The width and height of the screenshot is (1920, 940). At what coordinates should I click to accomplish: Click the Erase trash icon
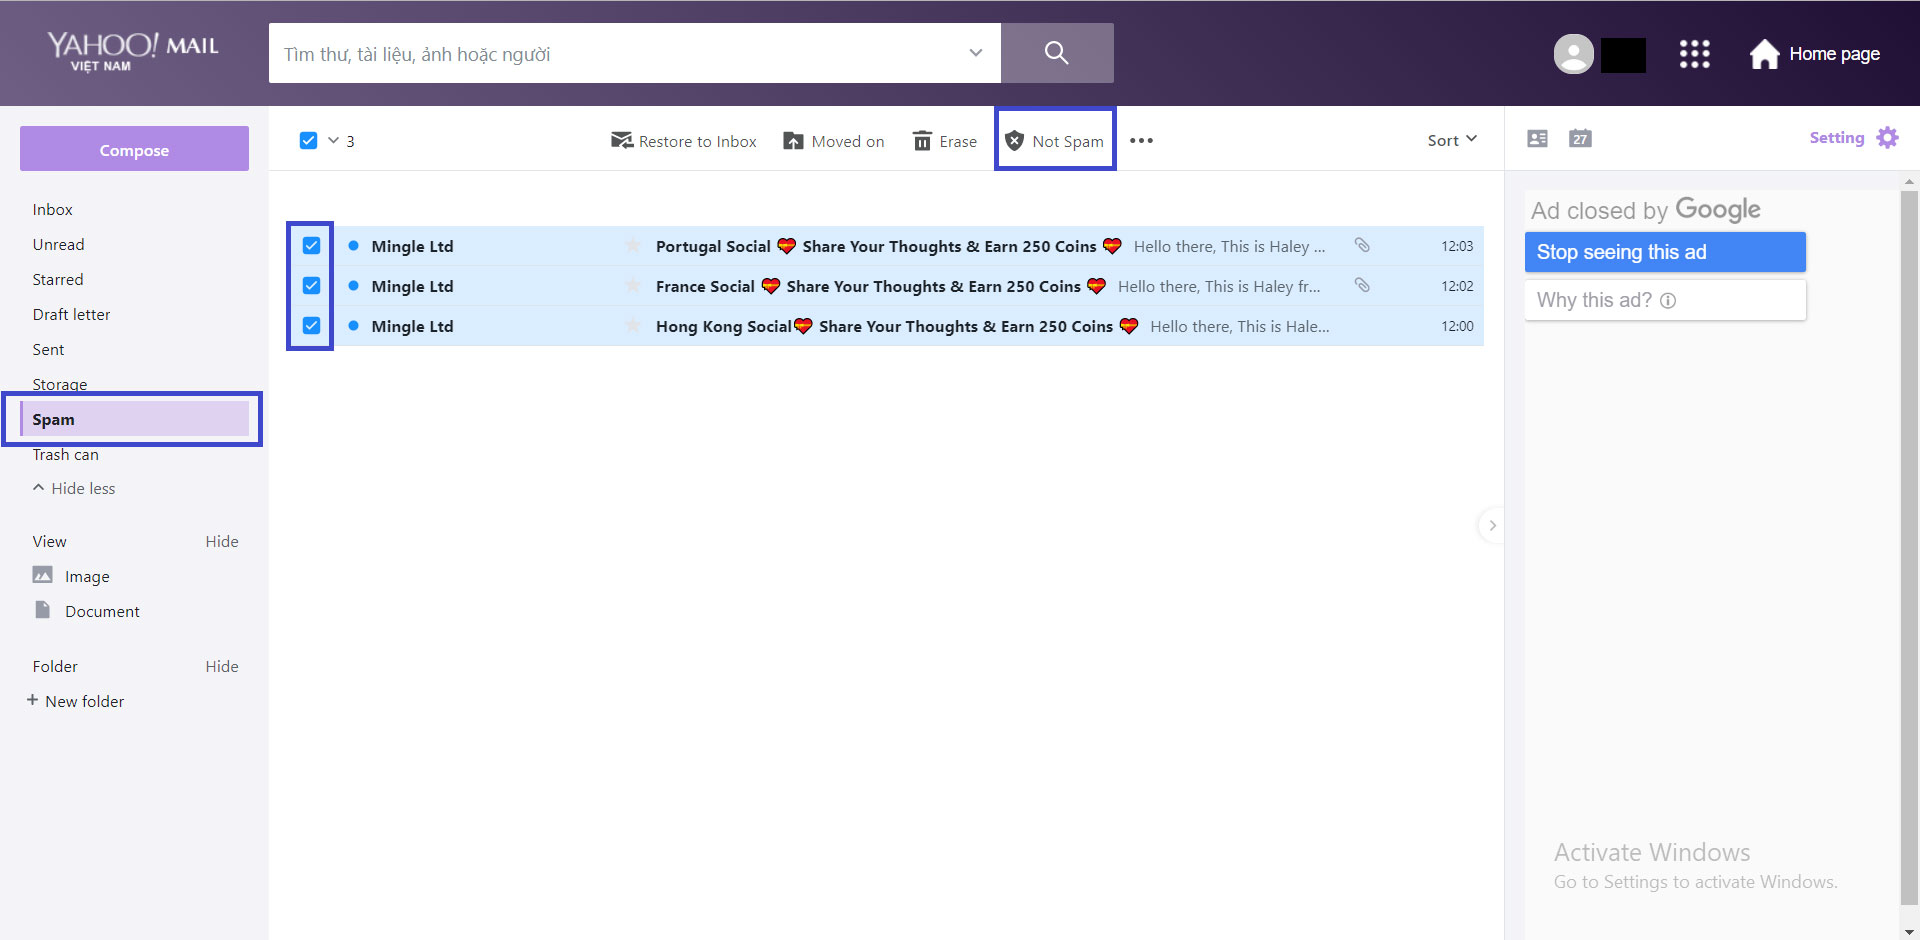(x=922, y=141)
